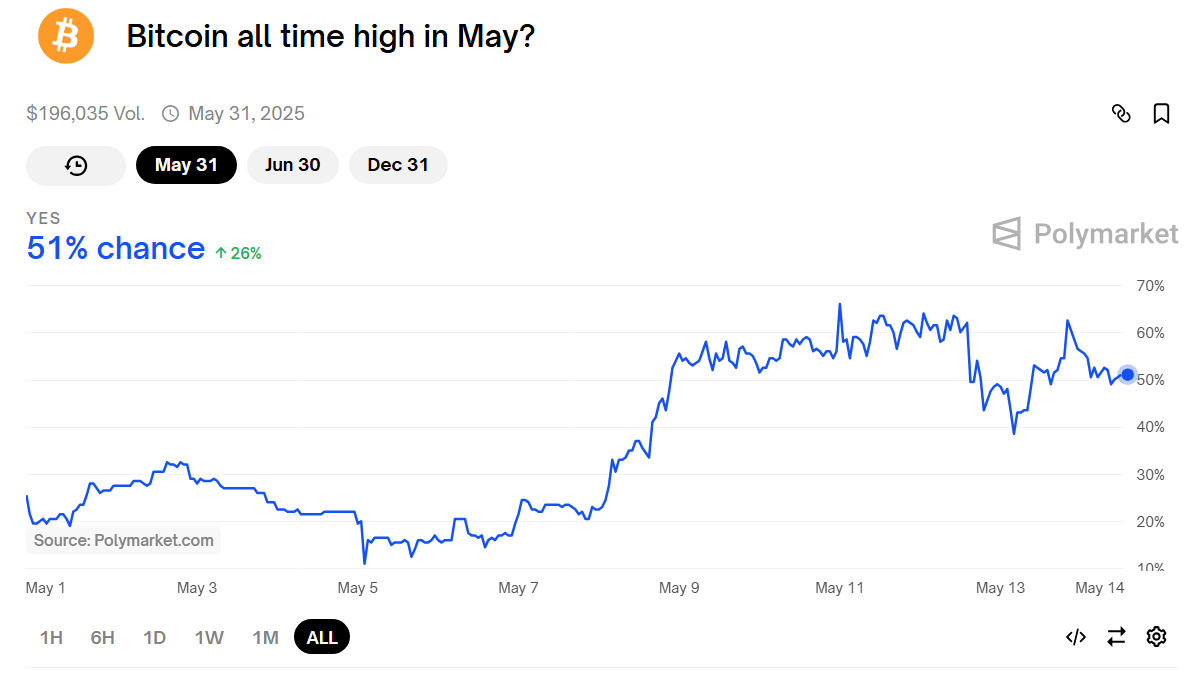Set the chart range to 1H
1192x677 pixels.
pyautogui.click(x=51, y=637)
